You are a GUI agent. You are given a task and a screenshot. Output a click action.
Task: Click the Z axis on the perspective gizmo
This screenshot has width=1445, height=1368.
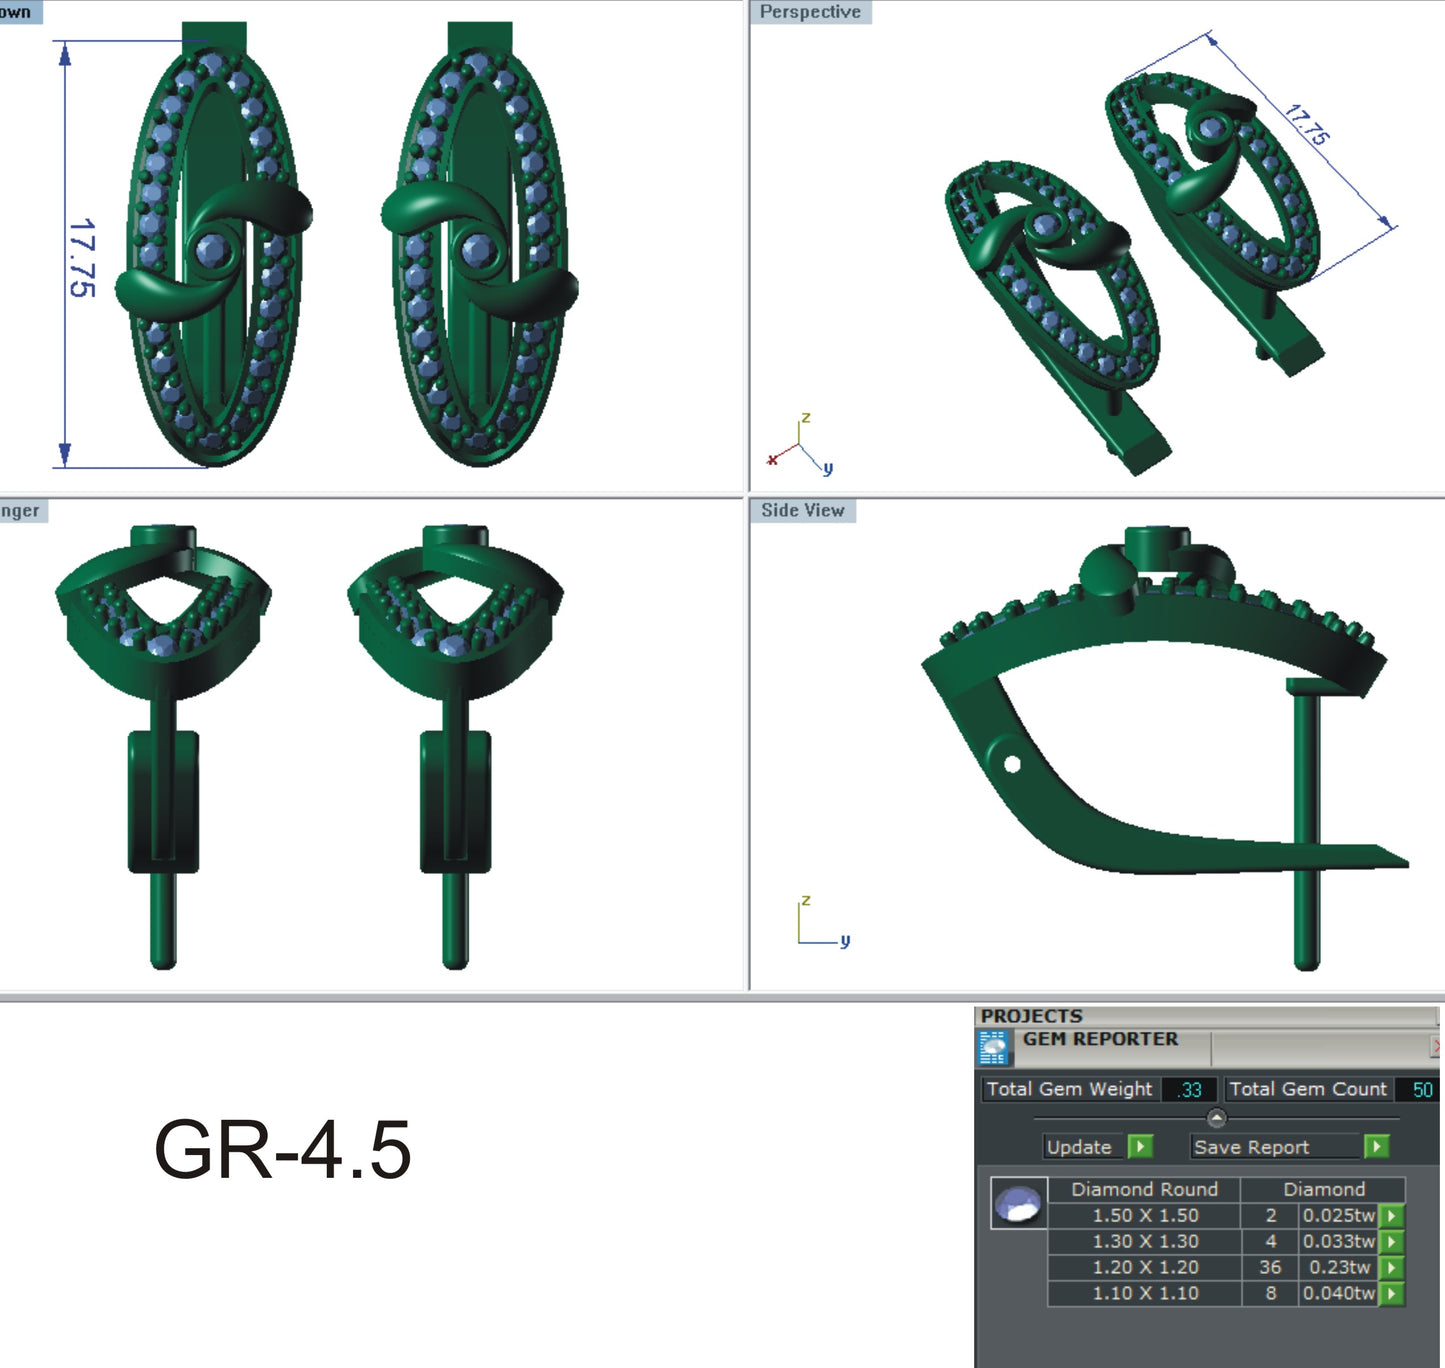coord(804,420)
